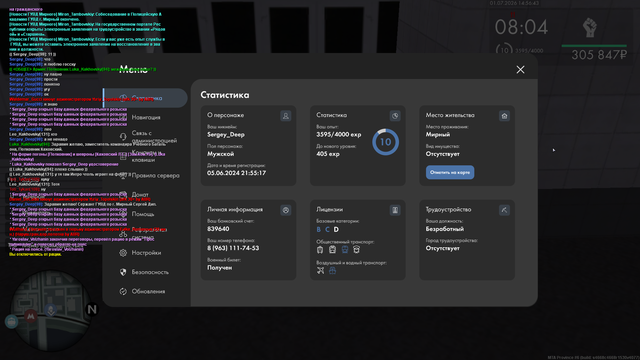Click fourth public transport license icon

click(x=356, y=249)
